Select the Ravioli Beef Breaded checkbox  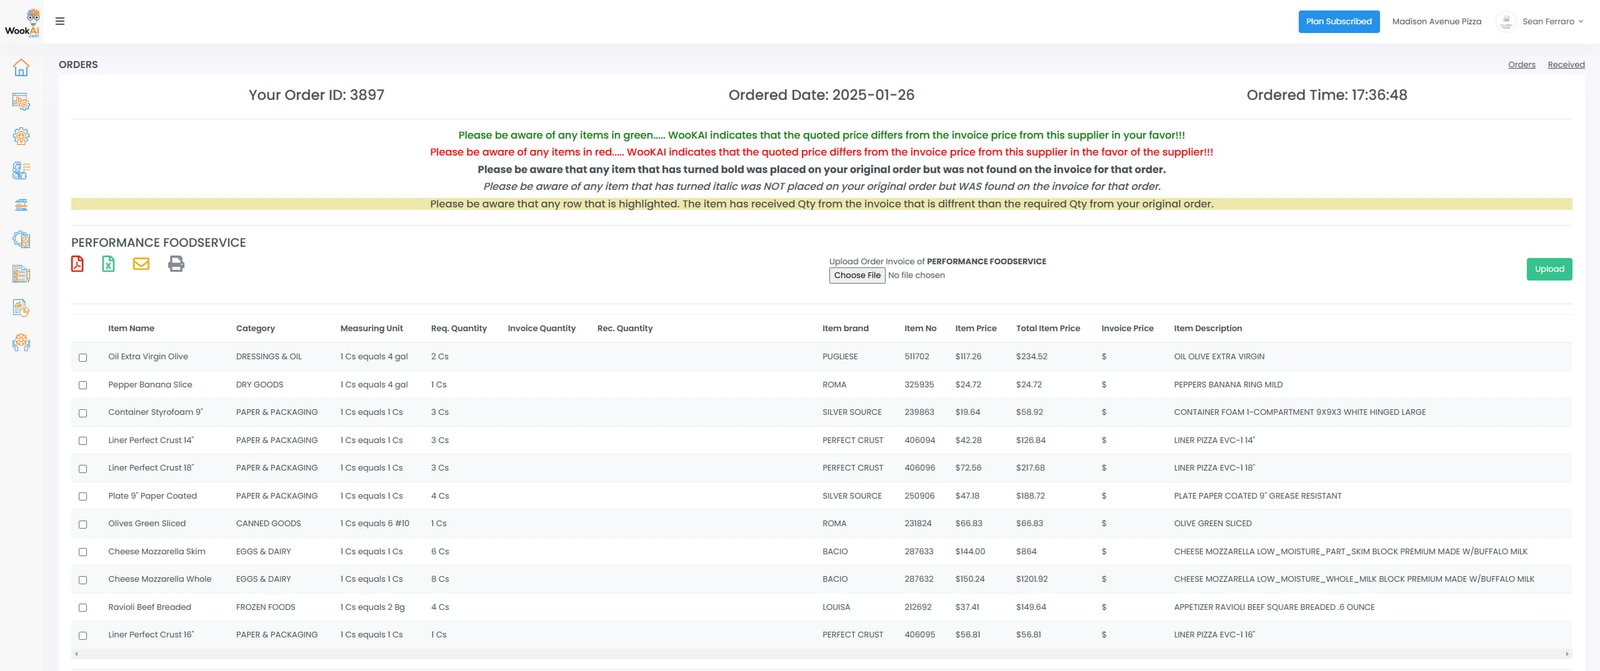[83, 608]
